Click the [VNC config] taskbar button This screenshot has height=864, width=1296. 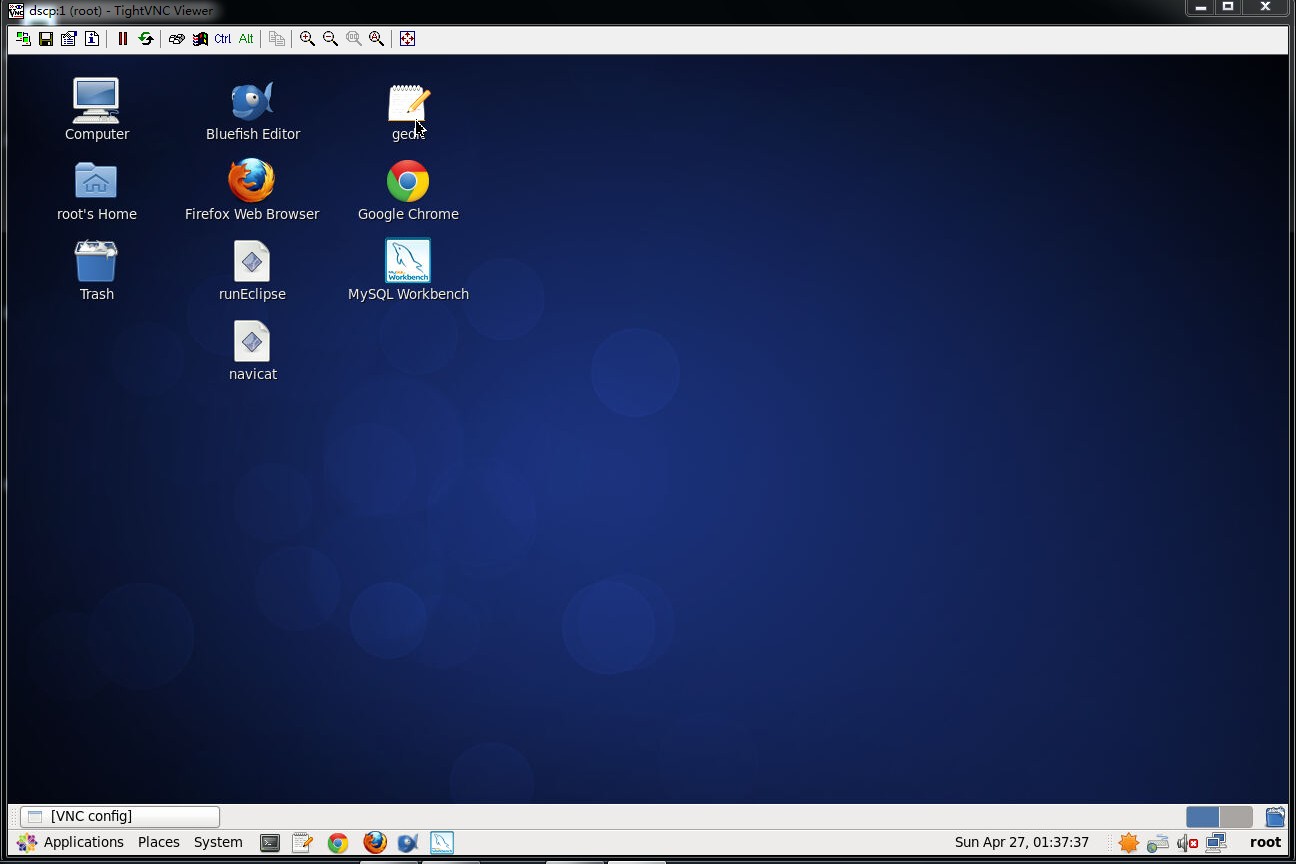(120, 816)
